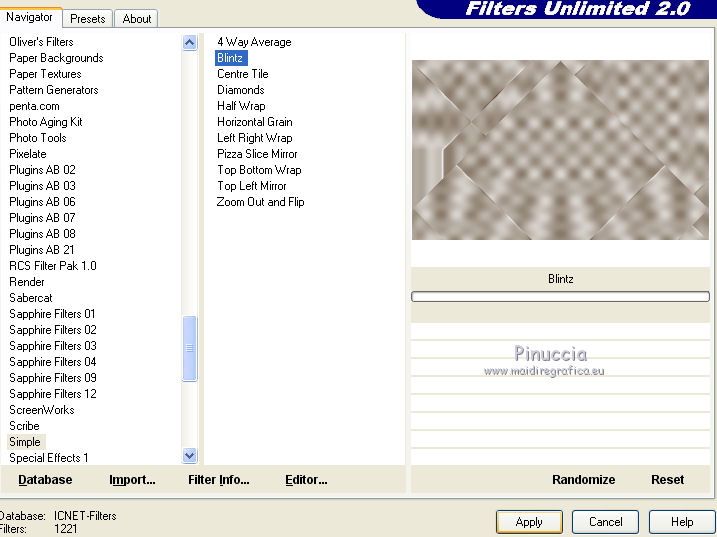717x537 pixels.
Task: Select Paper Textures category
Action: [45, 74]
